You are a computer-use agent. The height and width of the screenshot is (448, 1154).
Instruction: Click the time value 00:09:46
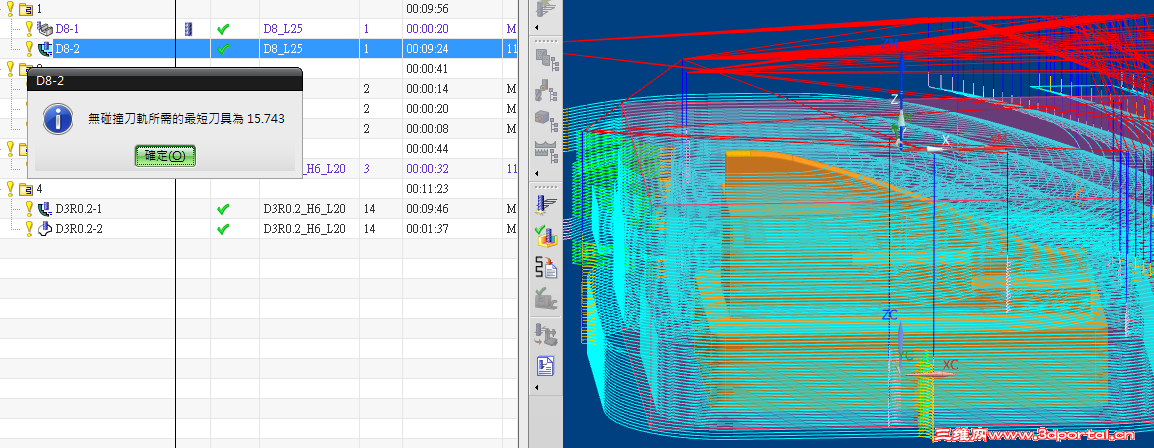pyautogui.click(x=427, y=209)
